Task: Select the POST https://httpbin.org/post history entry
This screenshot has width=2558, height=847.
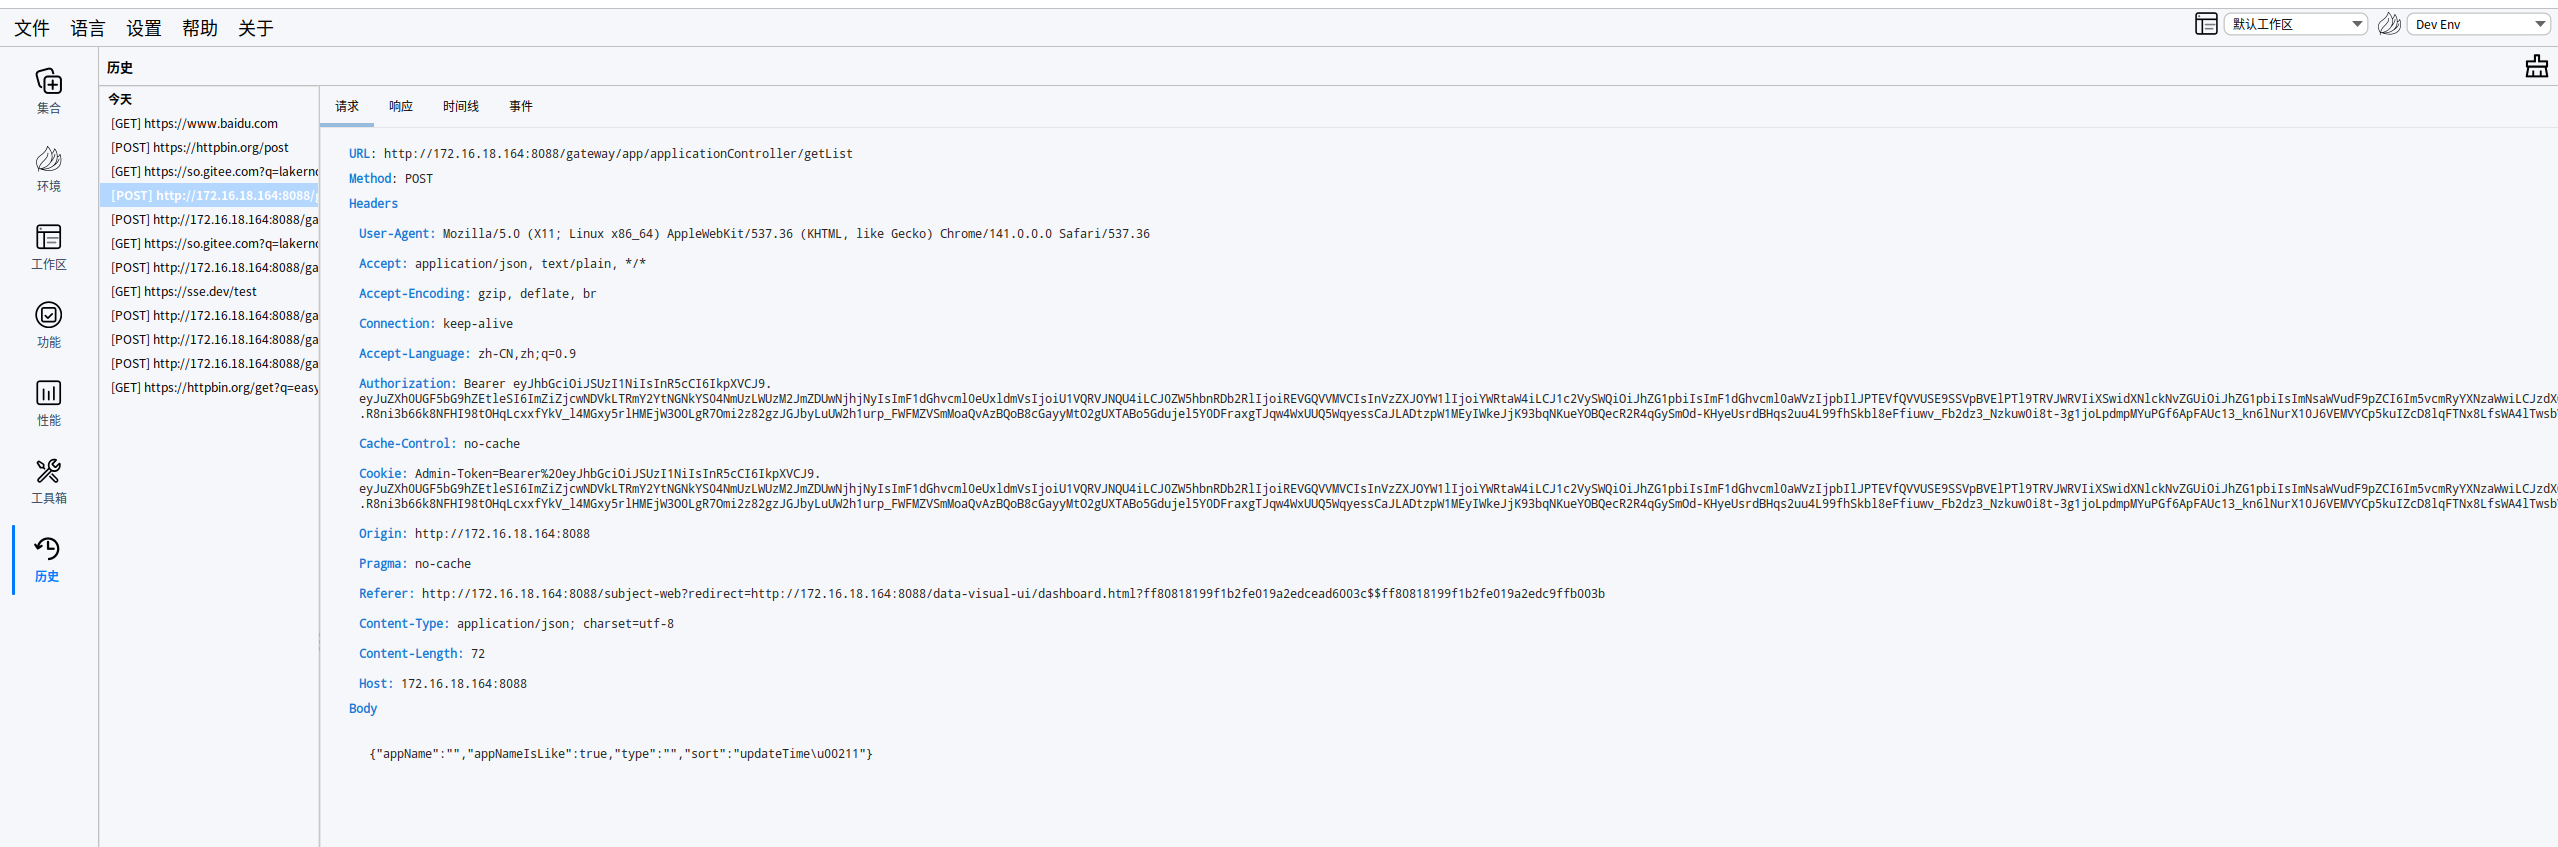Action: click(x=199, y=147)
